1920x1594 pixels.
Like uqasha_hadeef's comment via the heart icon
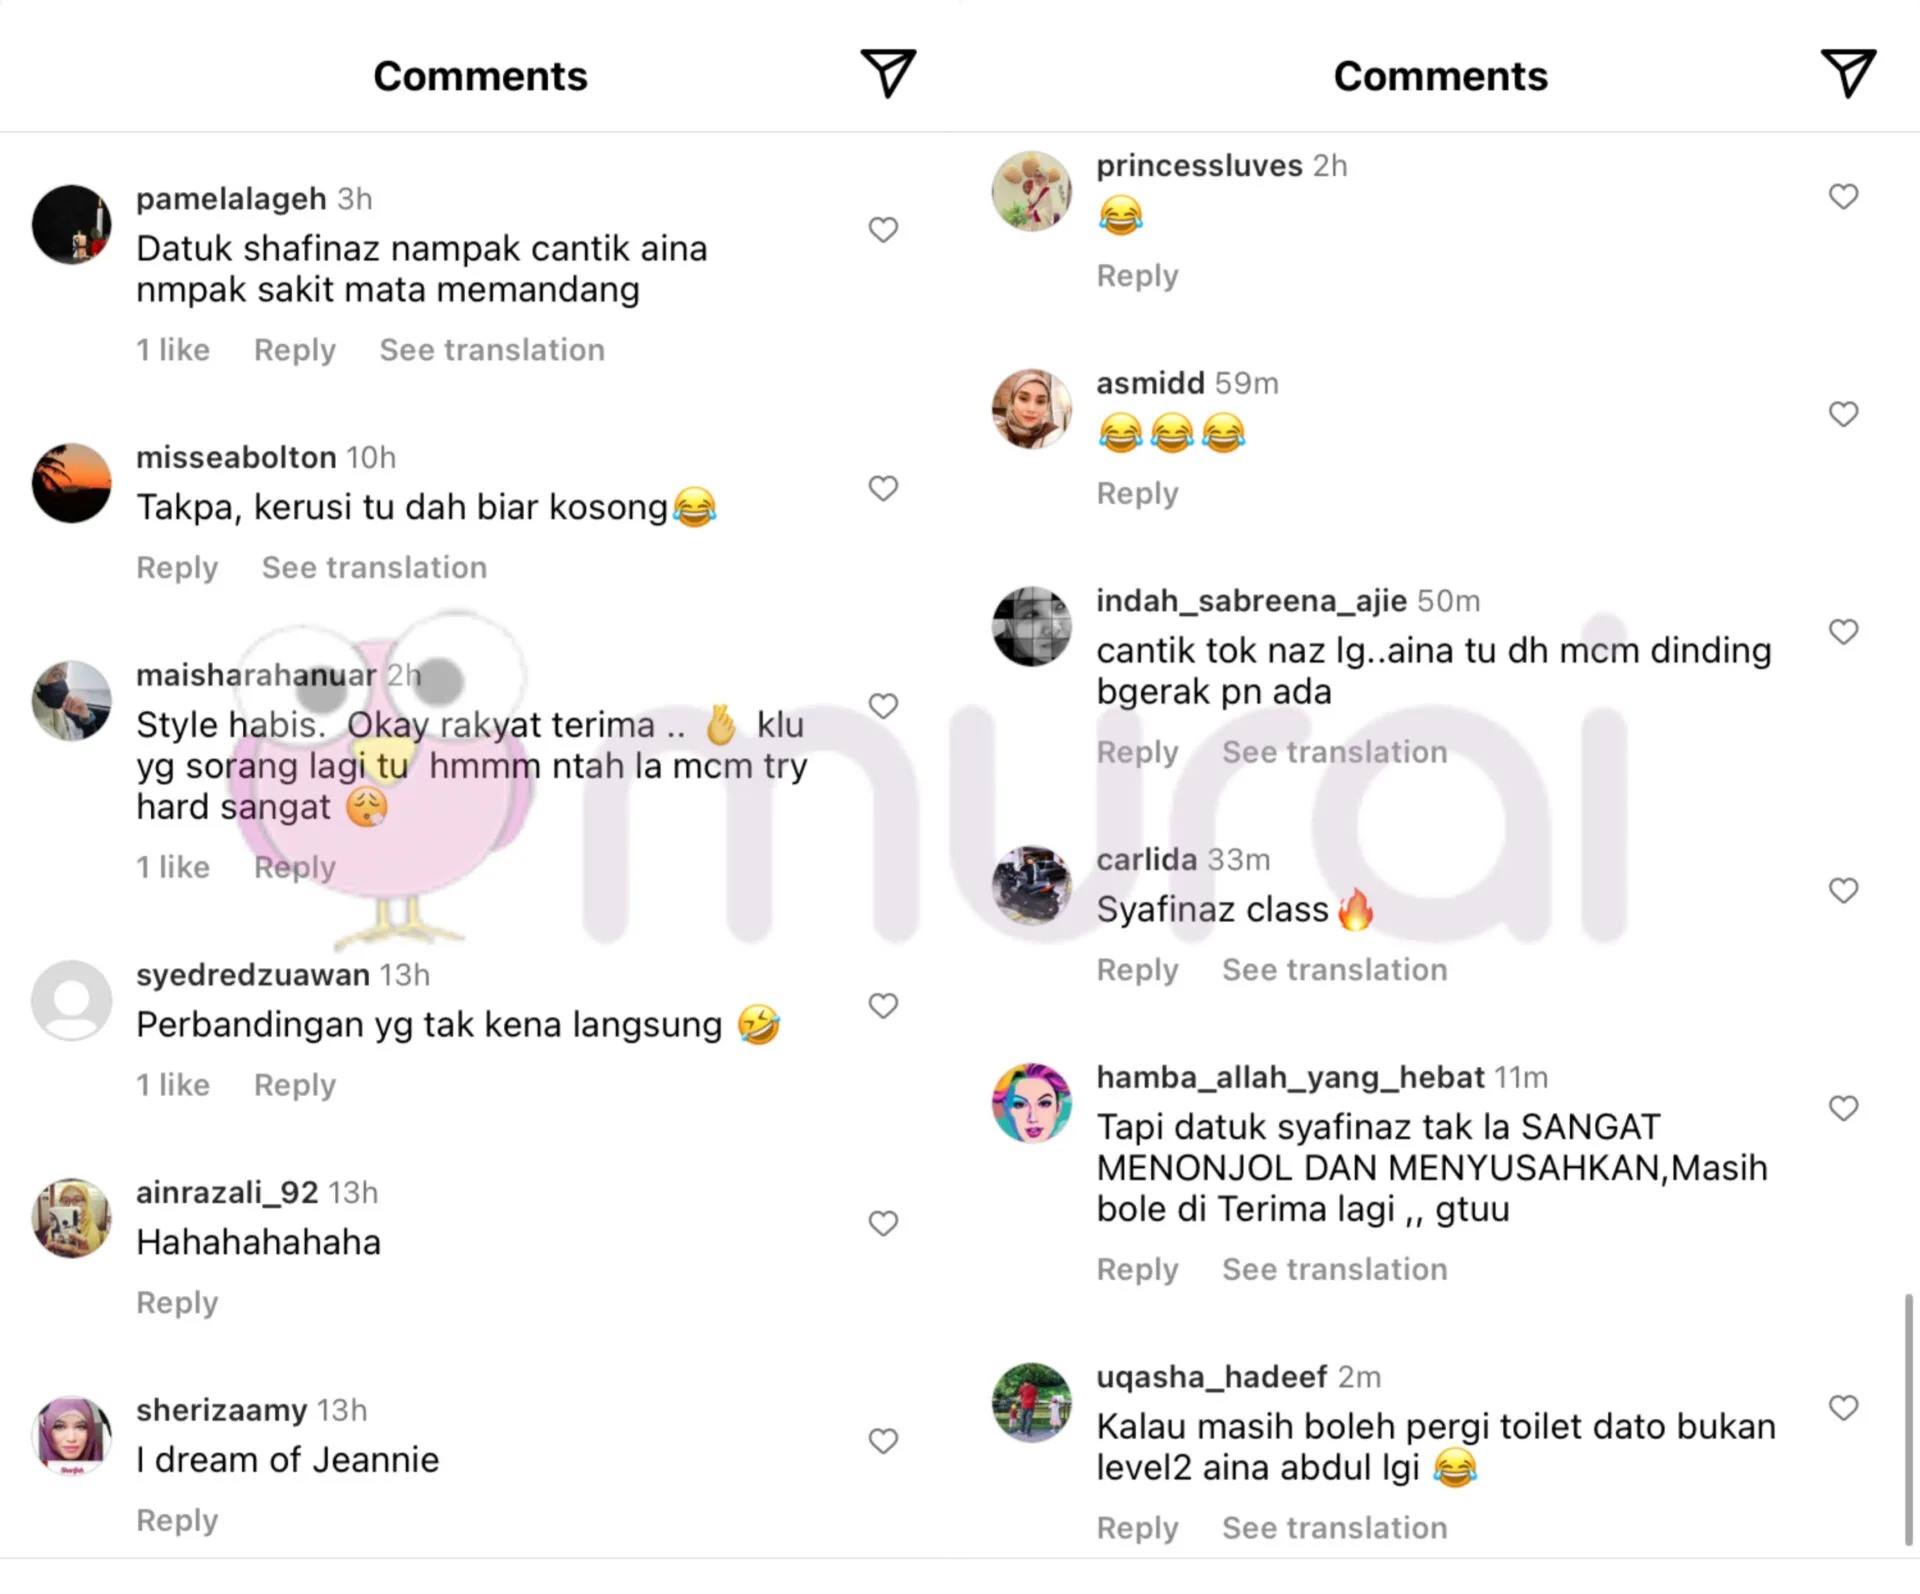click(1843, 1408)
